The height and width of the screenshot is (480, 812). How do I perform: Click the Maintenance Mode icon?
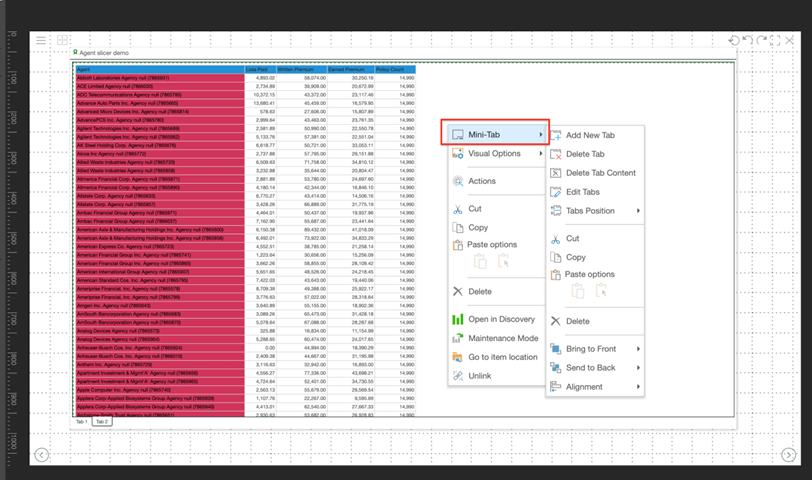pyautogui.click(x=458, y=338)
